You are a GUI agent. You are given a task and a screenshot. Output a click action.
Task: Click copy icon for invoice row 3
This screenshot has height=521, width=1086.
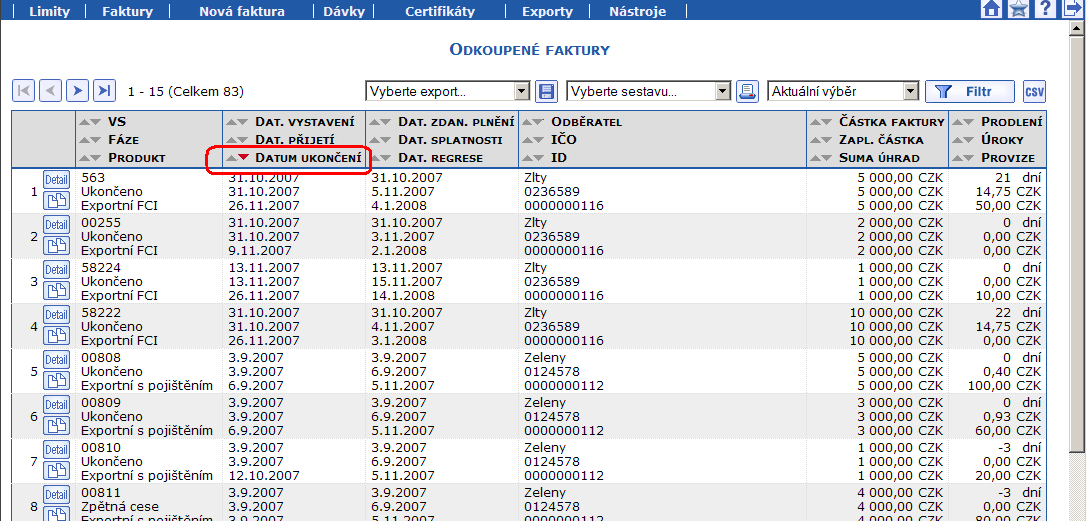[x=56, y=290]
